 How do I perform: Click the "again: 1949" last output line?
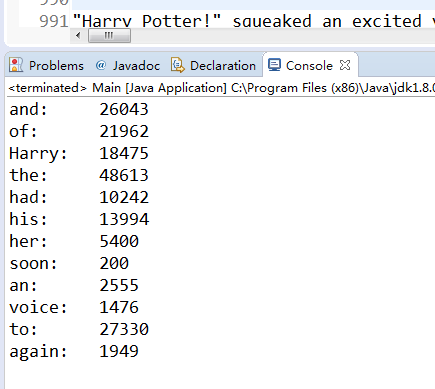[x=74, y=352]
